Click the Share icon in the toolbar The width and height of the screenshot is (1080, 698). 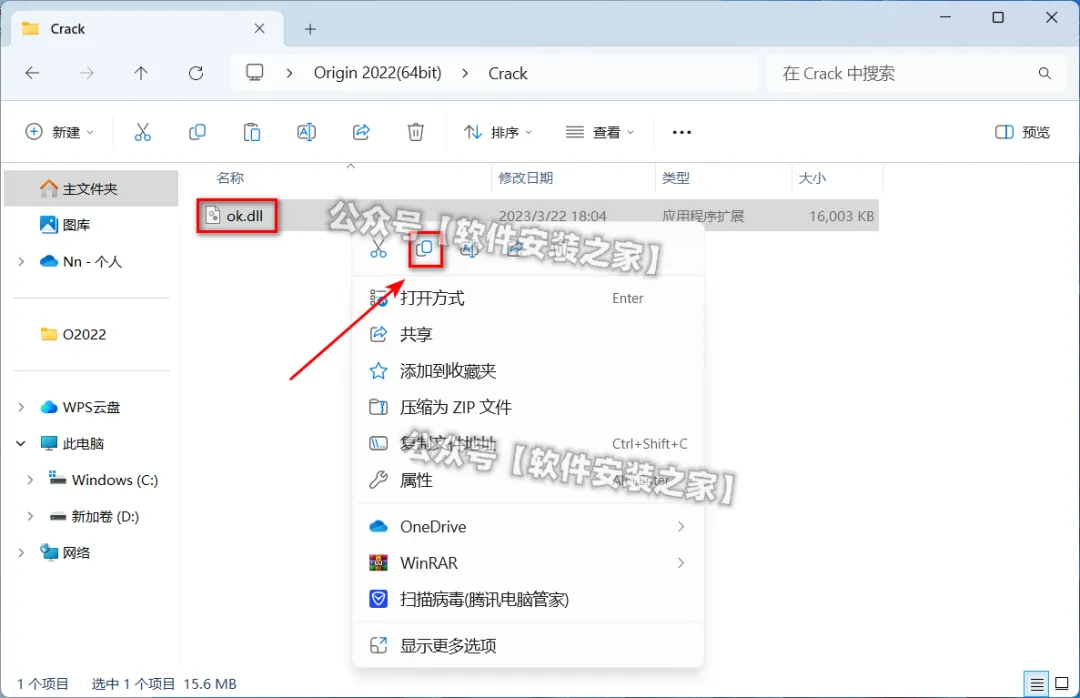point(361,132)
